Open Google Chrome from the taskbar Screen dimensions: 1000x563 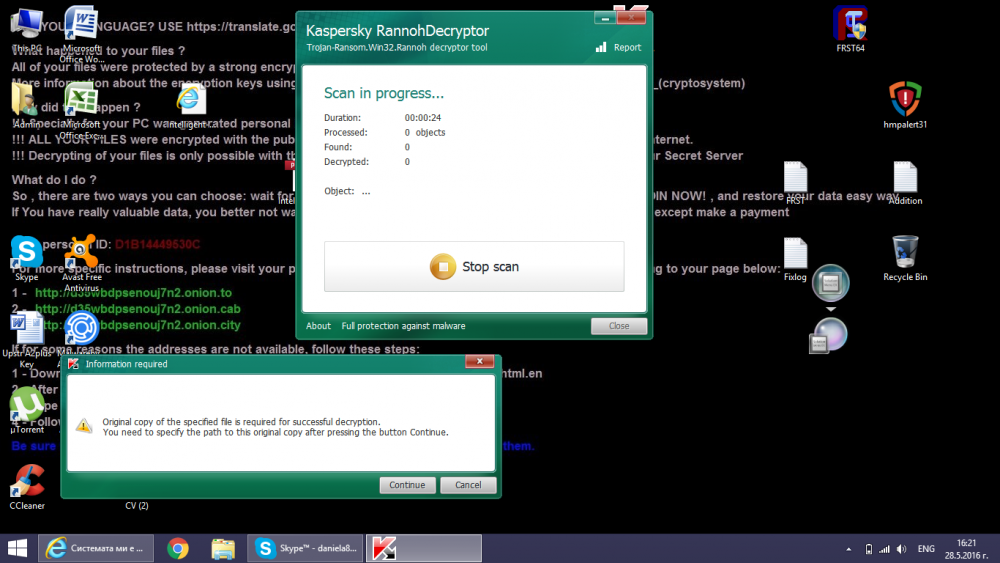178,548
